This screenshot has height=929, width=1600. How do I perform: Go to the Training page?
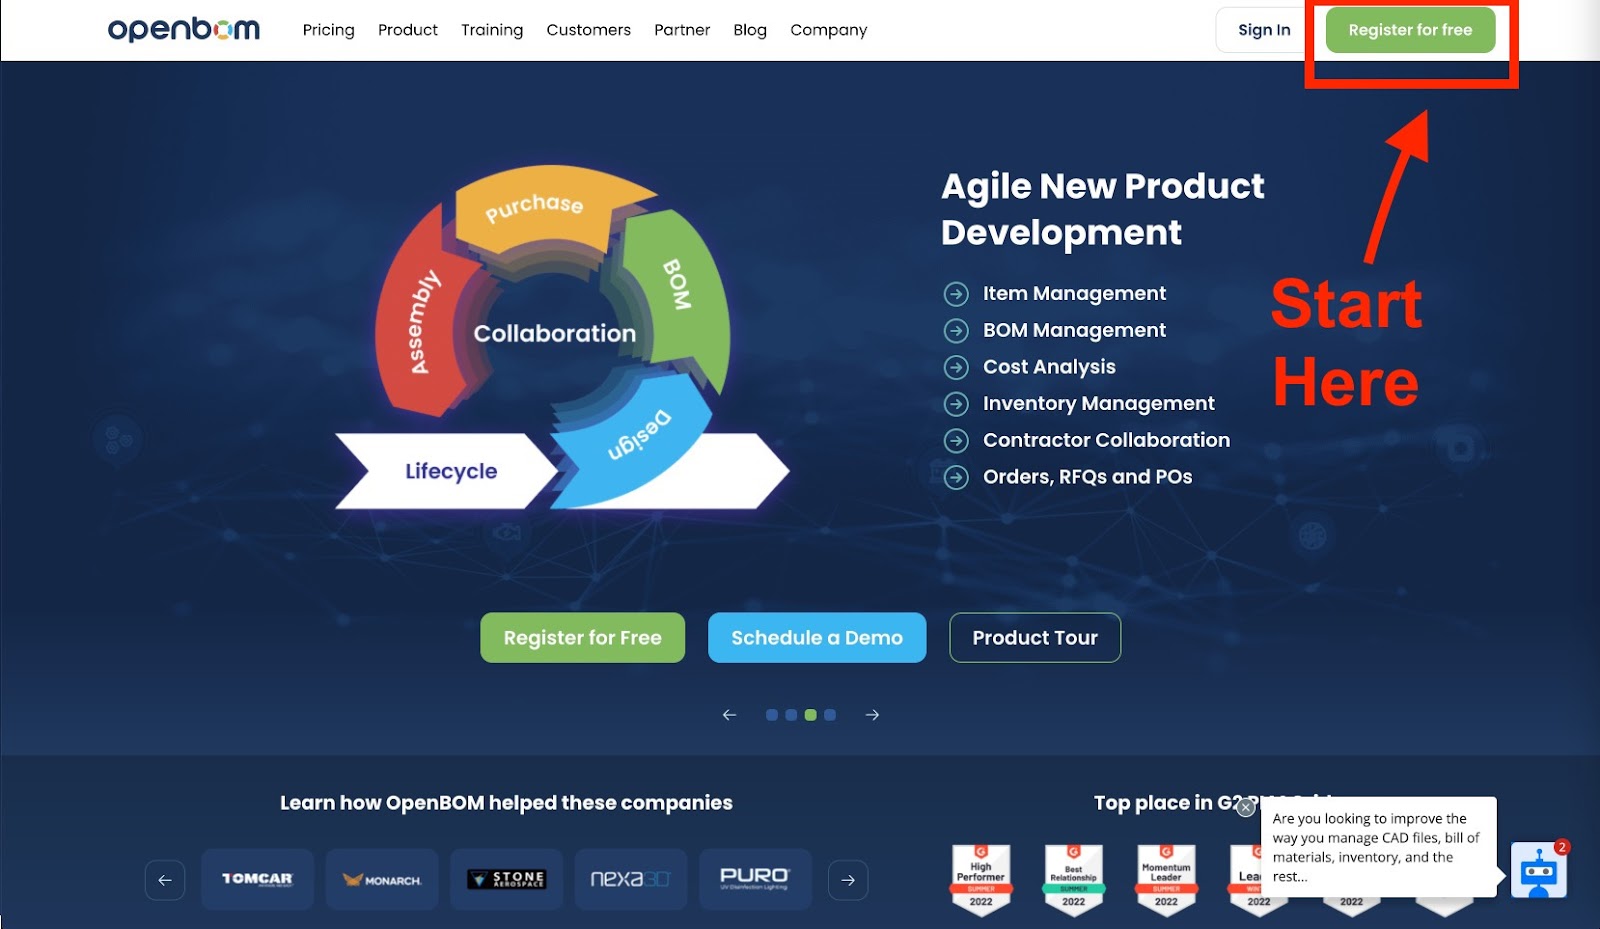(492, 30)
